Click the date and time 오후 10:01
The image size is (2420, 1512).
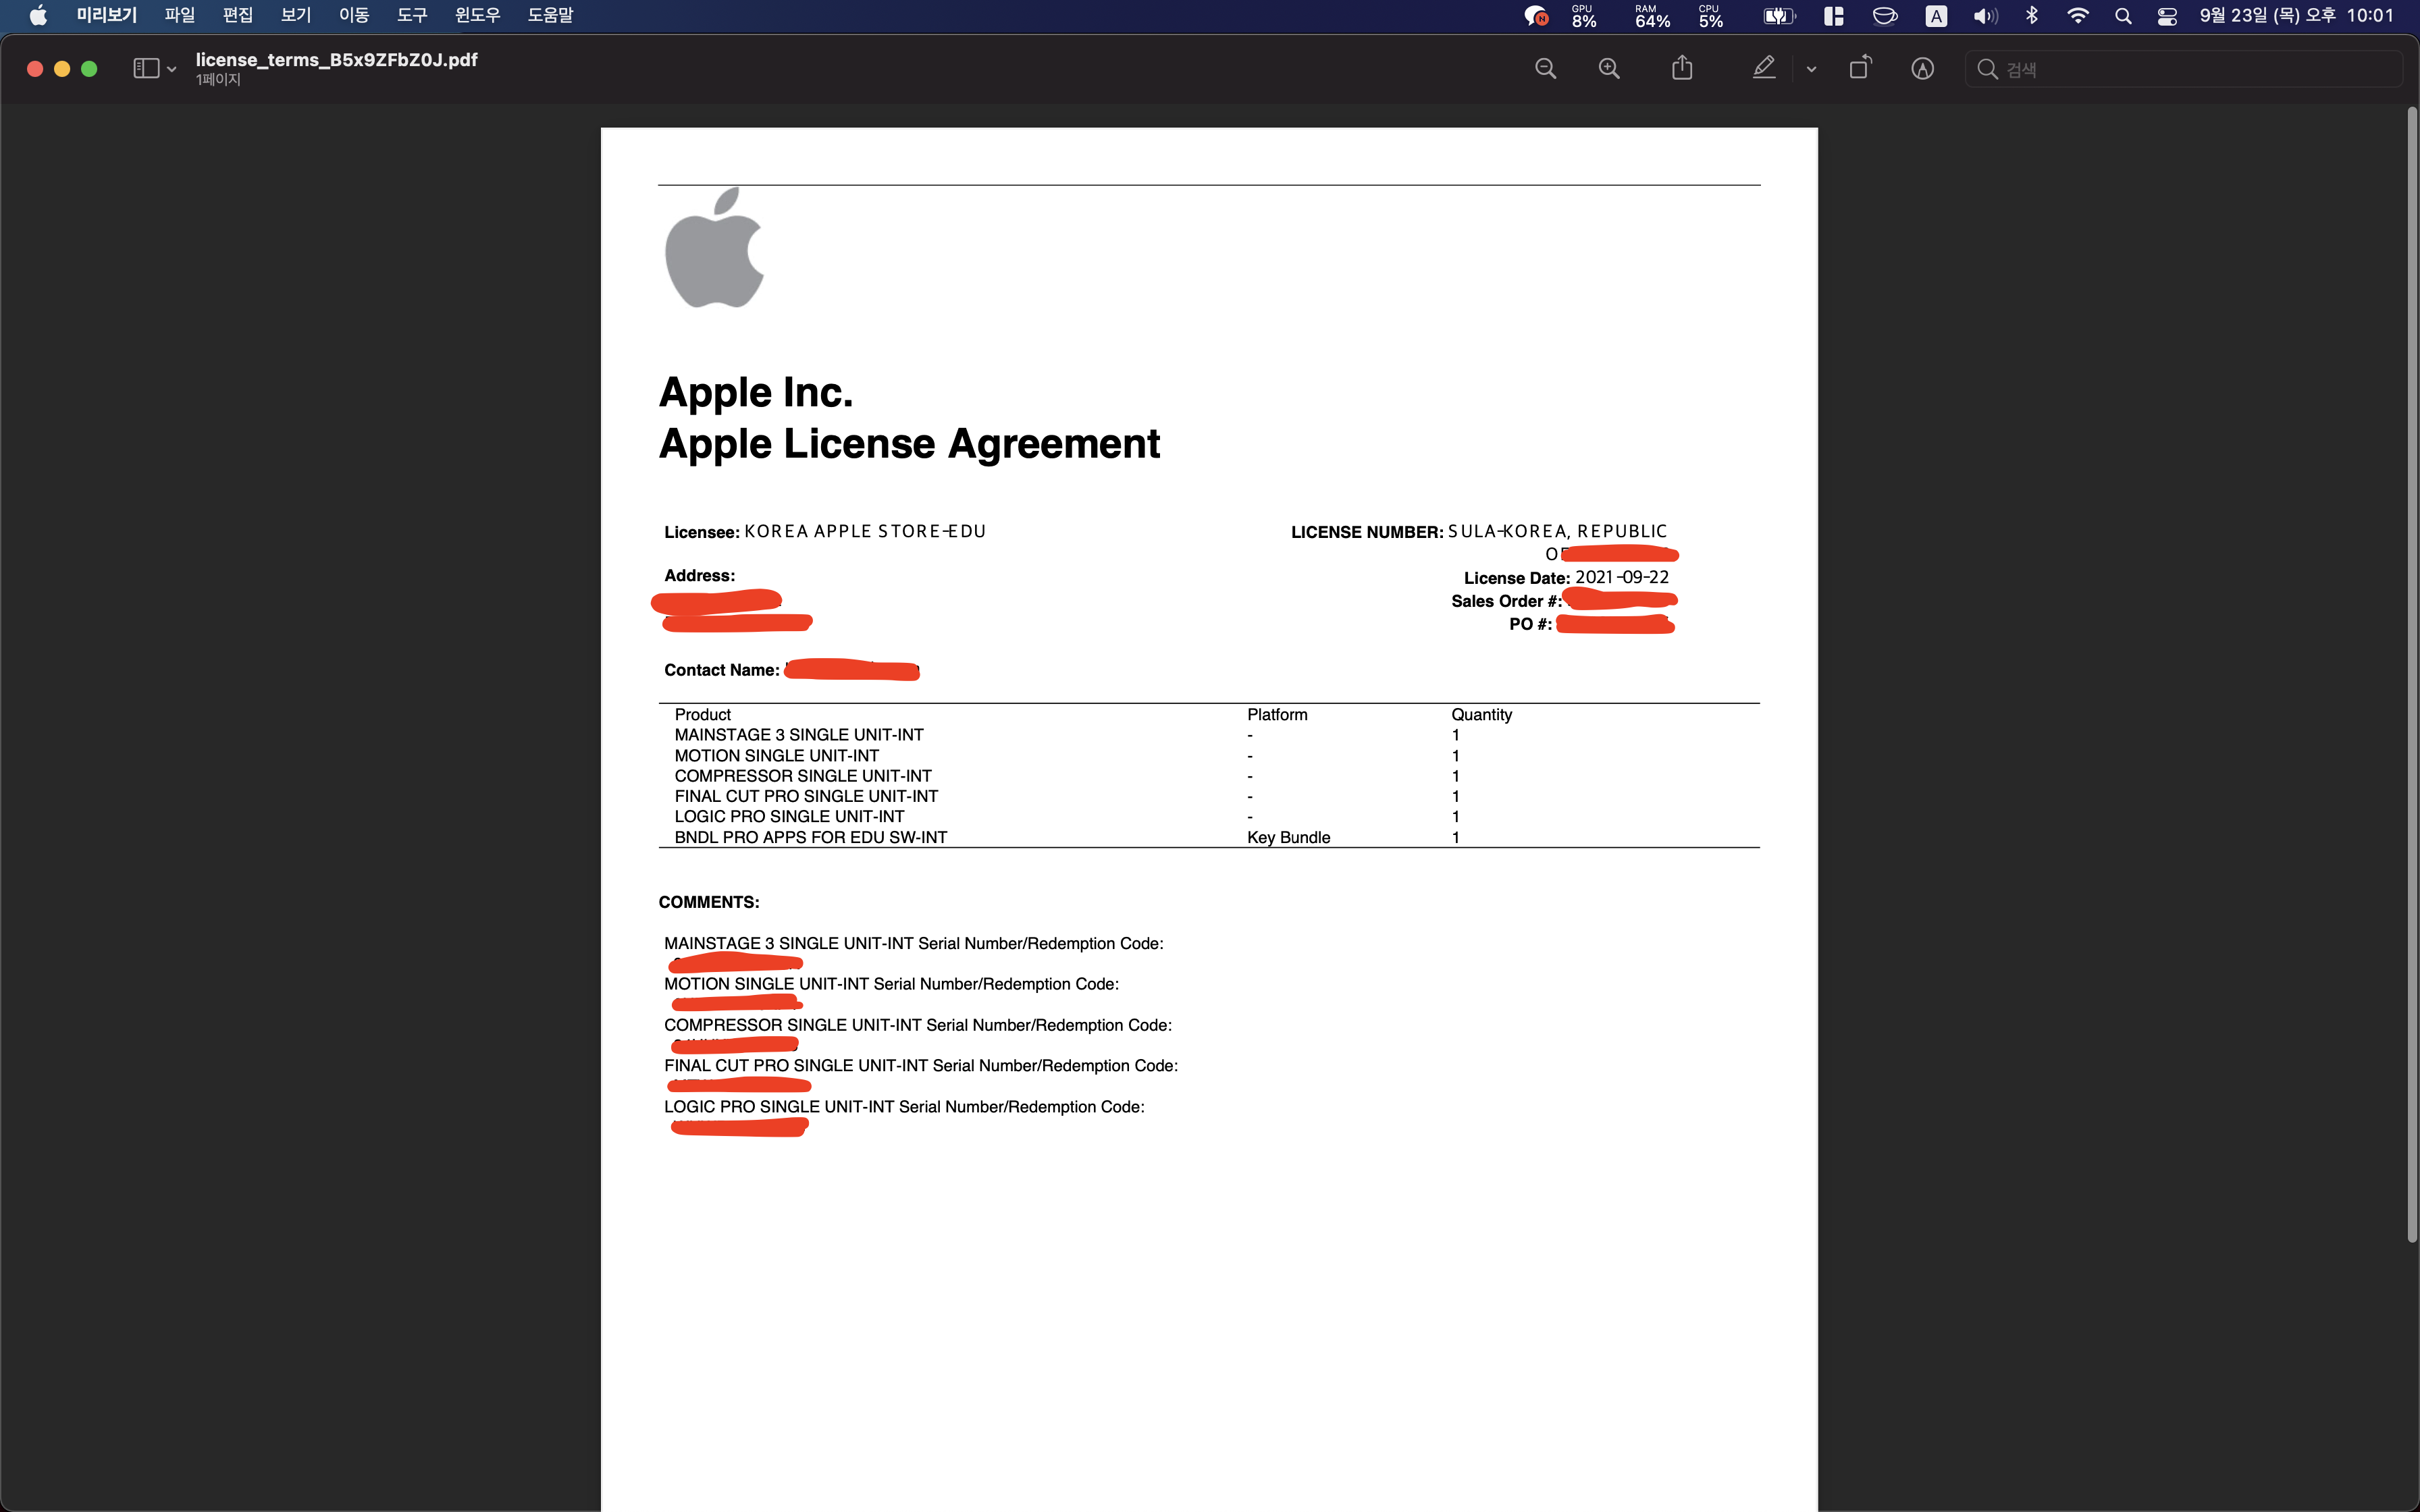(x=2297, y=15)
